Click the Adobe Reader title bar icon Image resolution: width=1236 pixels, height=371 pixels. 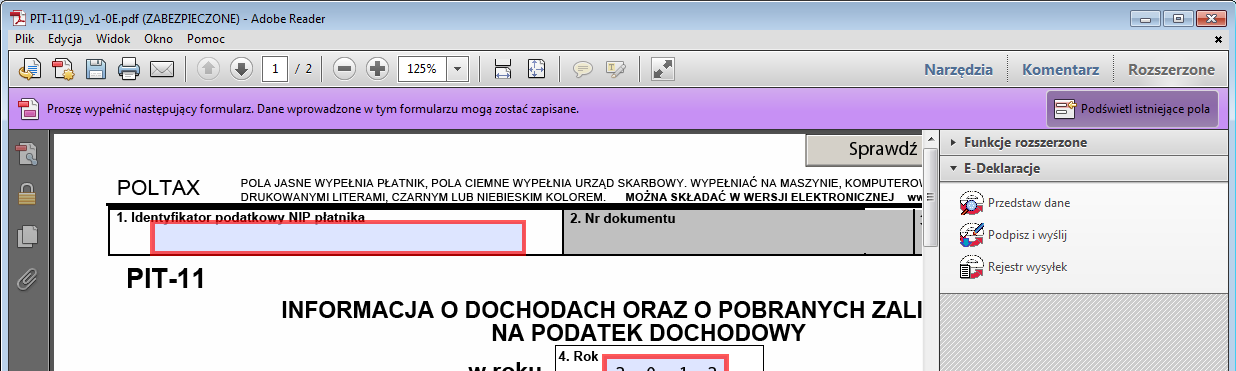(x=18, y=19)
